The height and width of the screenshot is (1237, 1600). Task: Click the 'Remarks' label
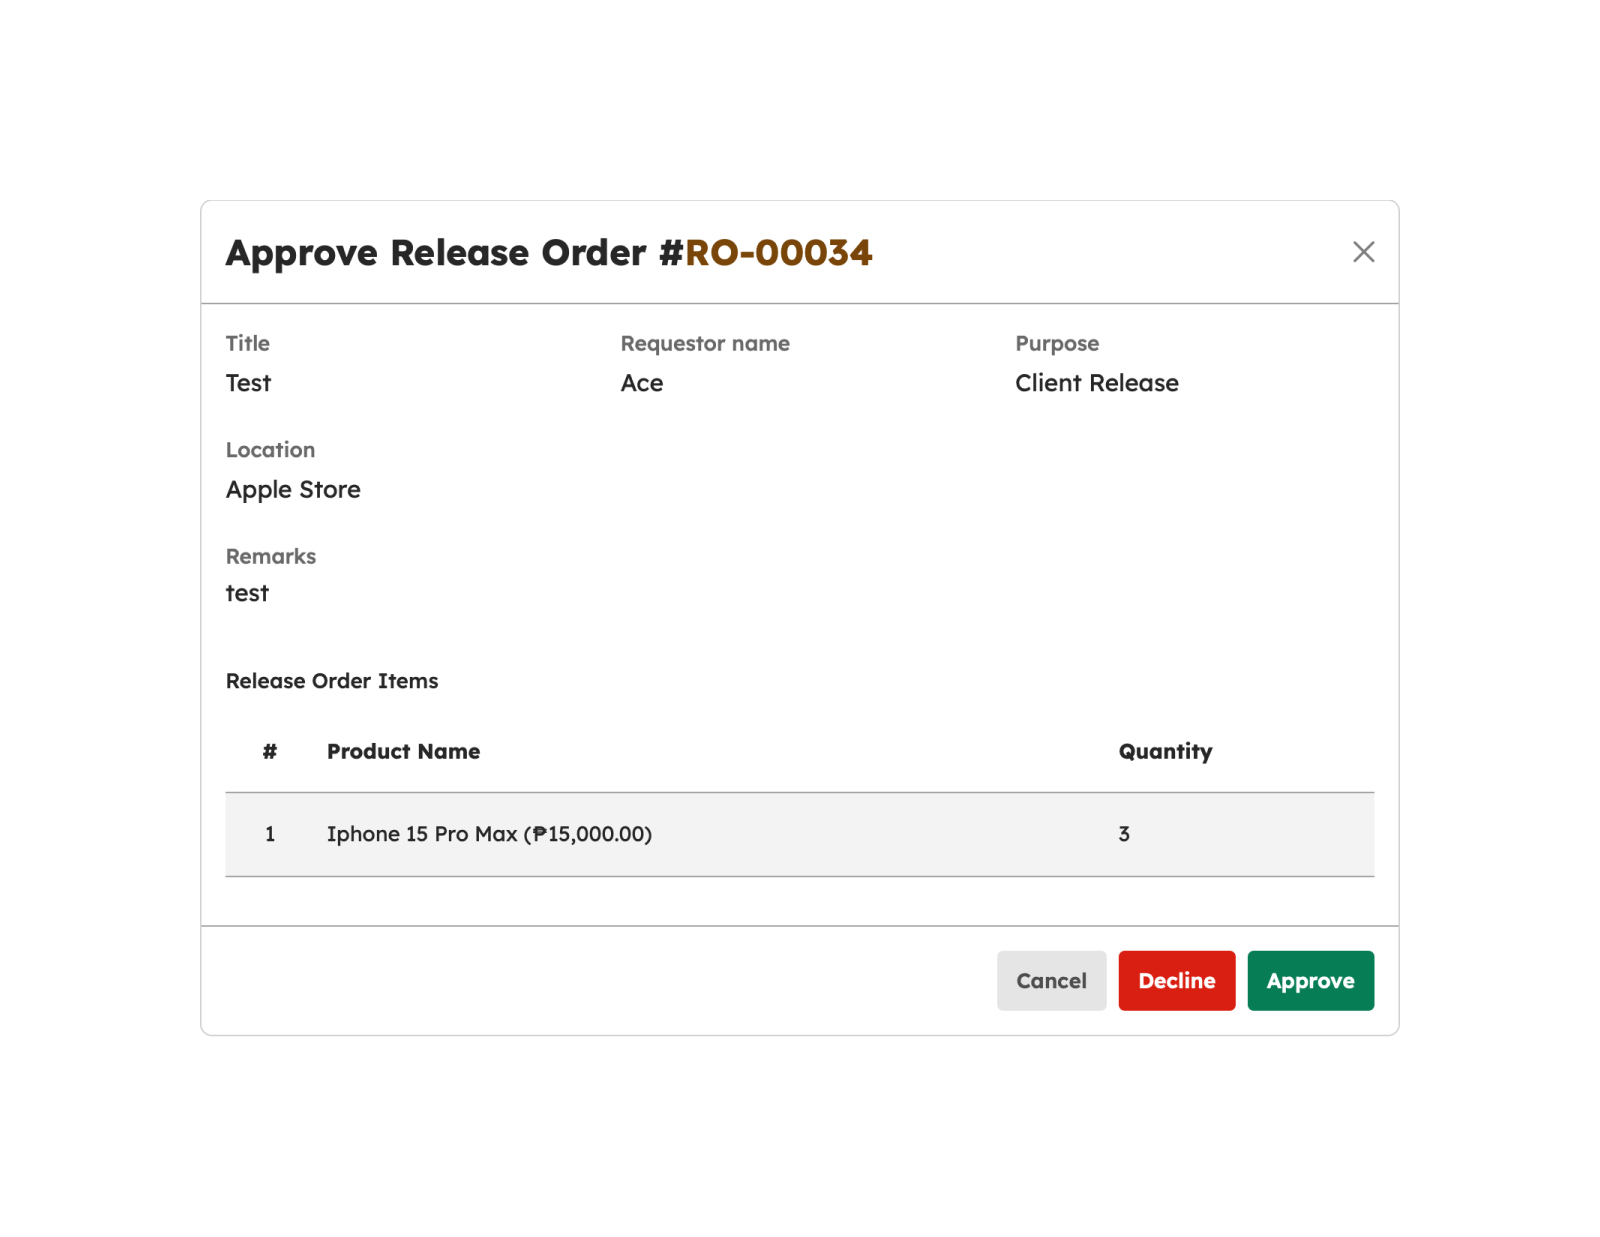tap(271, 556)
